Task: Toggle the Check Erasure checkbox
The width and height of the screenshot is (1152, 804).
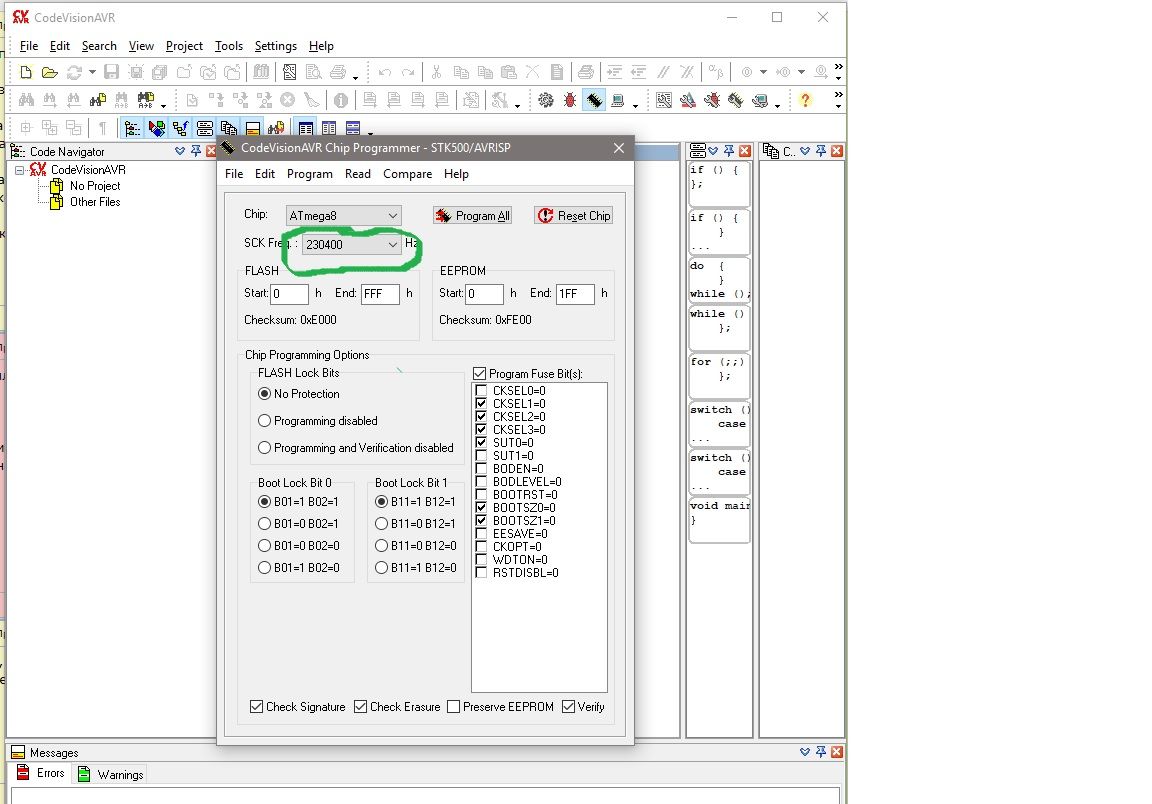Action: 361,706
